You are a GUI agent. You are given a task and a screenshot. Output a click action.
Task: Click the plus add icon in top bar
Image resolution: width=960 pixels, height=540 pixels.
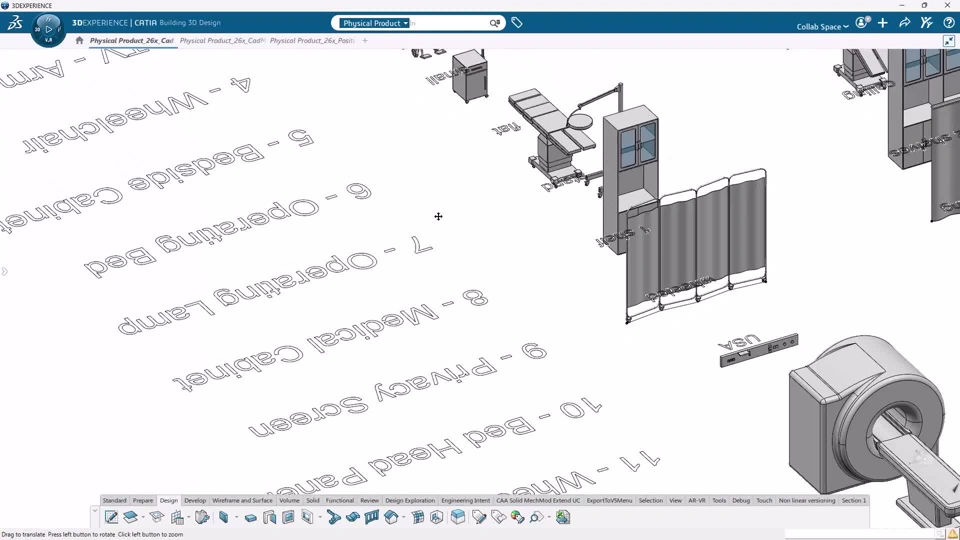pyautogui.click(x=883, y=23)
